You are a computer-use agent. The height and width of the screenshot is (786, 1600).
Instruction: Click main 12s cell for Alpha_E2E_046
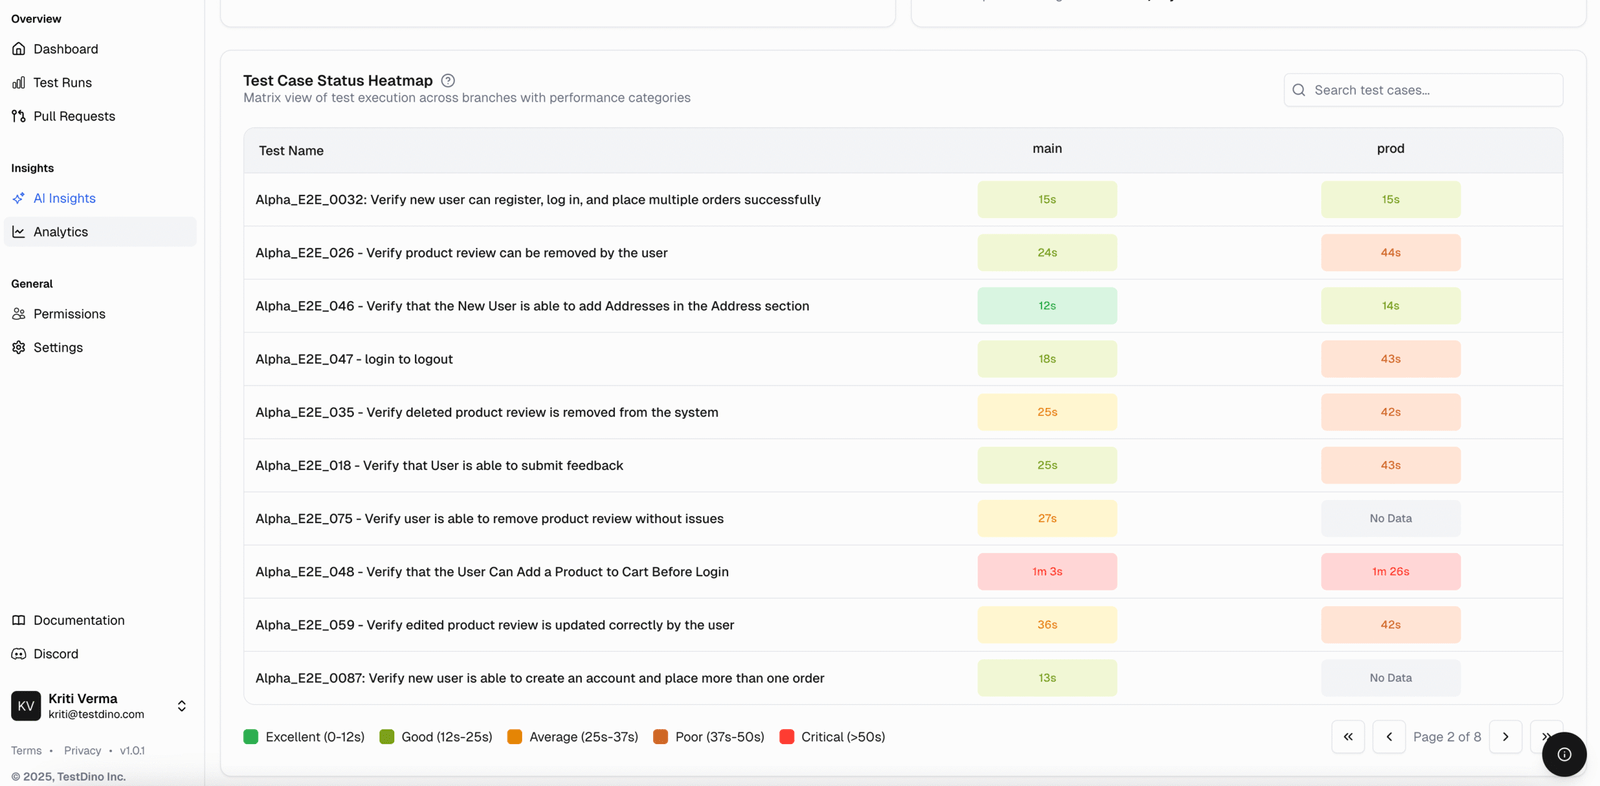point(1047,306)
